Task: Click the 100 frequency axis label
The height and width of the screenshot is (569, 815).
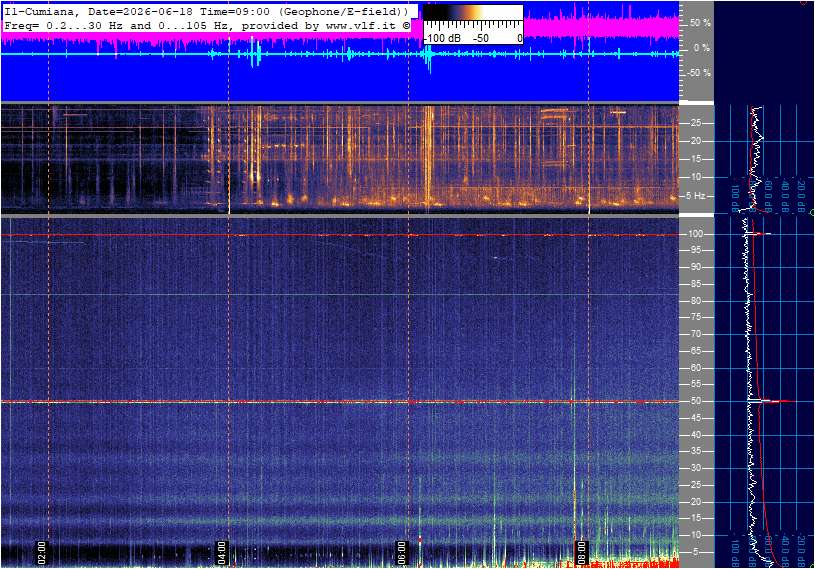Action: (x=695, y=234)
